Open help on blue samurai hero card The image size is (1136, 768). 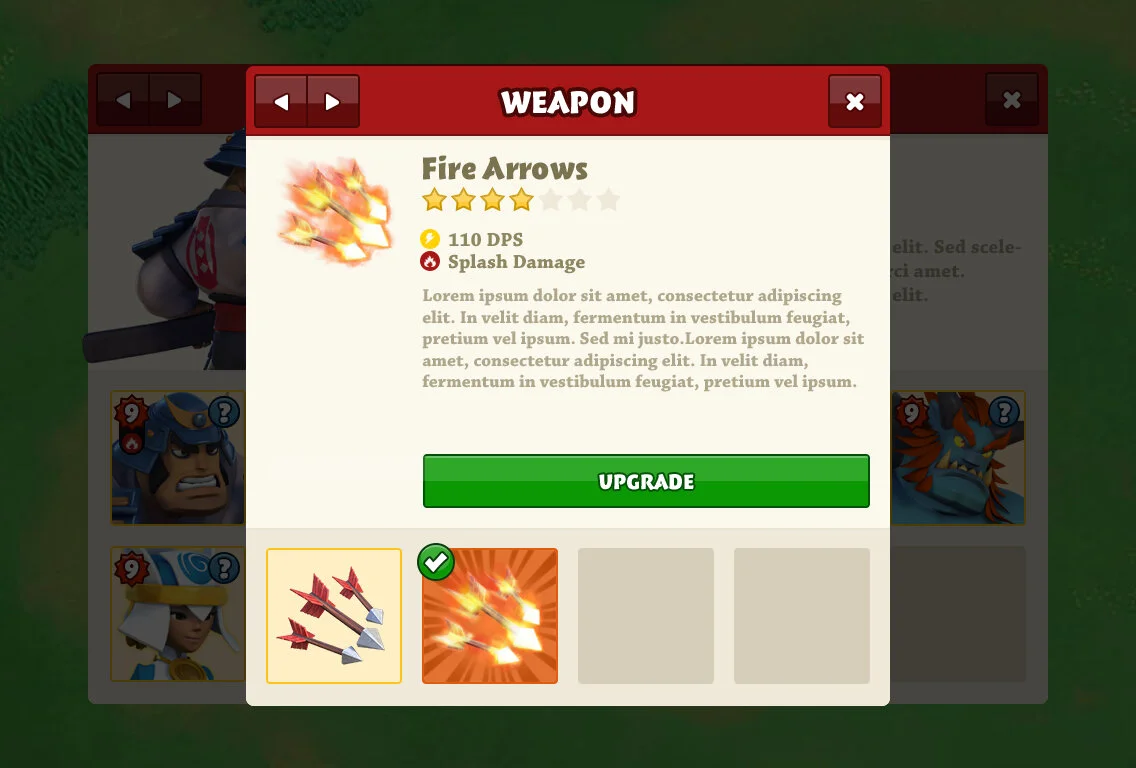(224, 412)
